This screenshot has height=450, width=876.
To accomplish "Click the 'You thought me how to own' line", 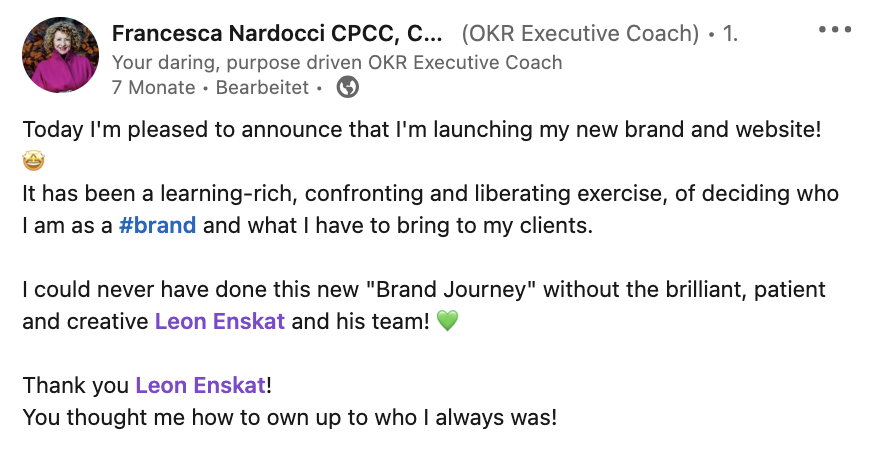I will click(x=289, y=417).
